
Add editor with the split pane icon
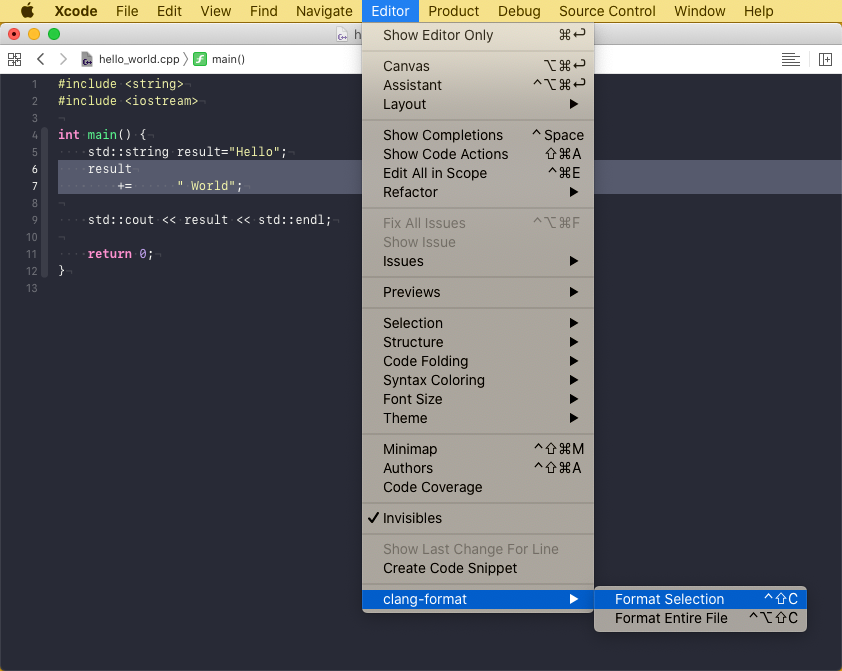coord(825,59)
